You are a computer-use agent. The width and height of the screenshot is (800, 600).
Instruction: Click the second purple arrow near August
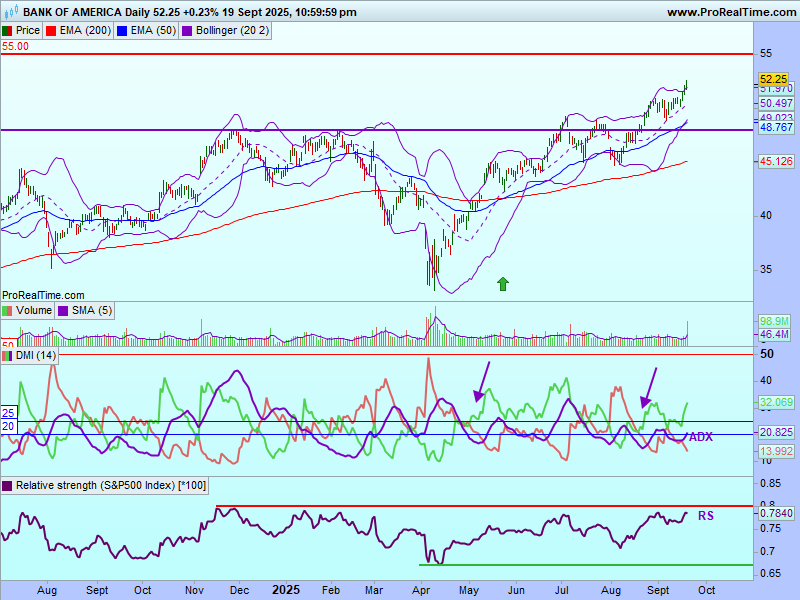(650, 388)
